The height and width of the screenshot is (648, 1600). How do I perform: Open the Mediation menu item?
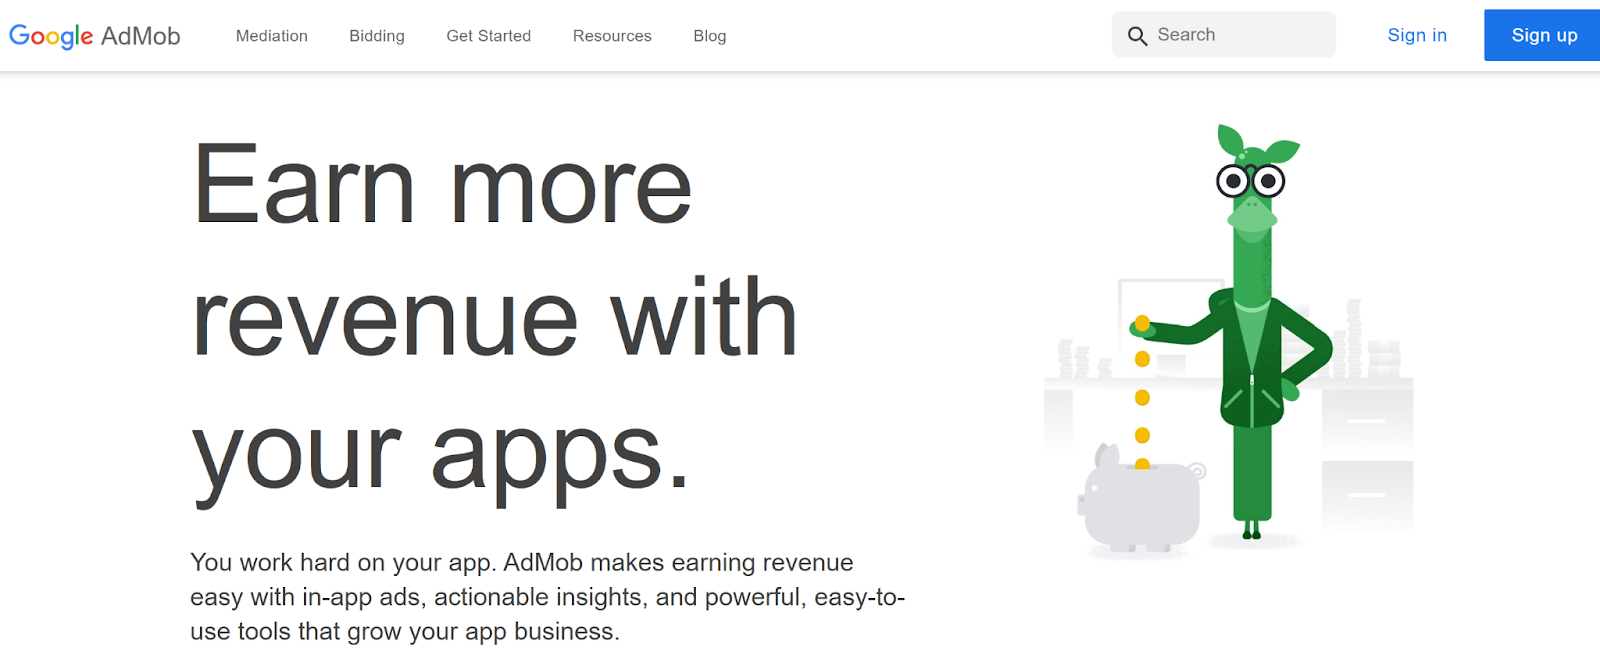pos(272,36)
